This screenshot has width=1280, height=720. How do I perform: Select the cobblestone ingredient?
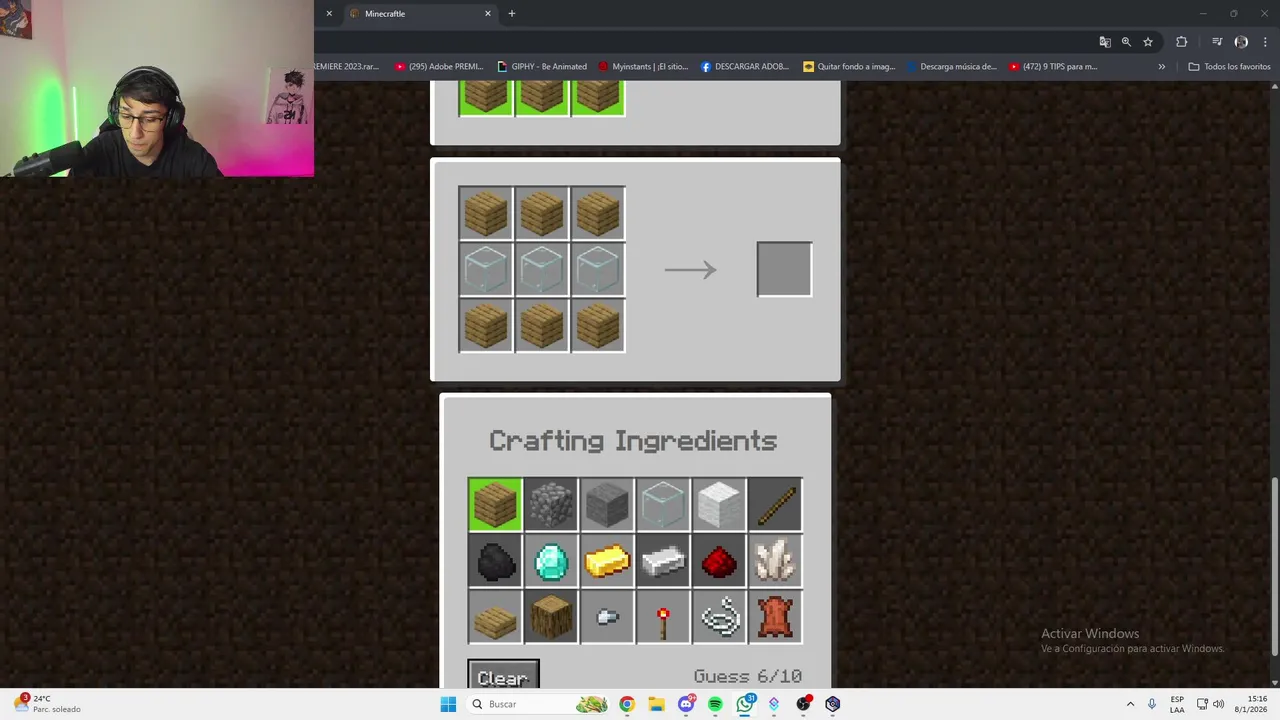point(551,504)
